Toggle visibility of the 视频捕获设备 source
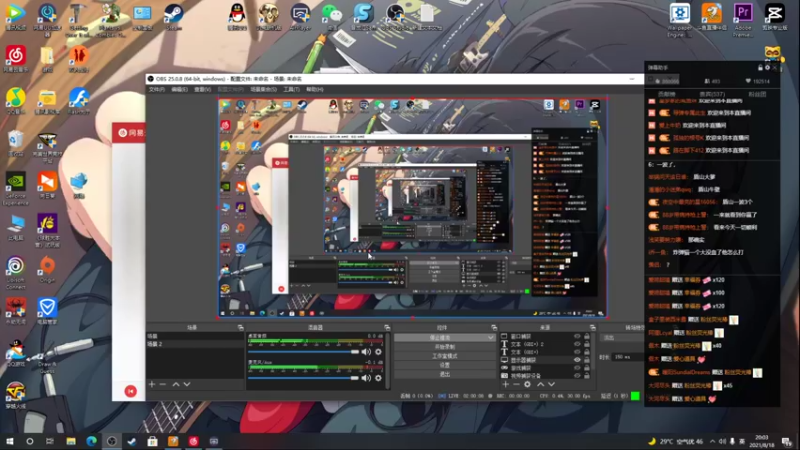 pyautogui.click(x=577, y=375)
